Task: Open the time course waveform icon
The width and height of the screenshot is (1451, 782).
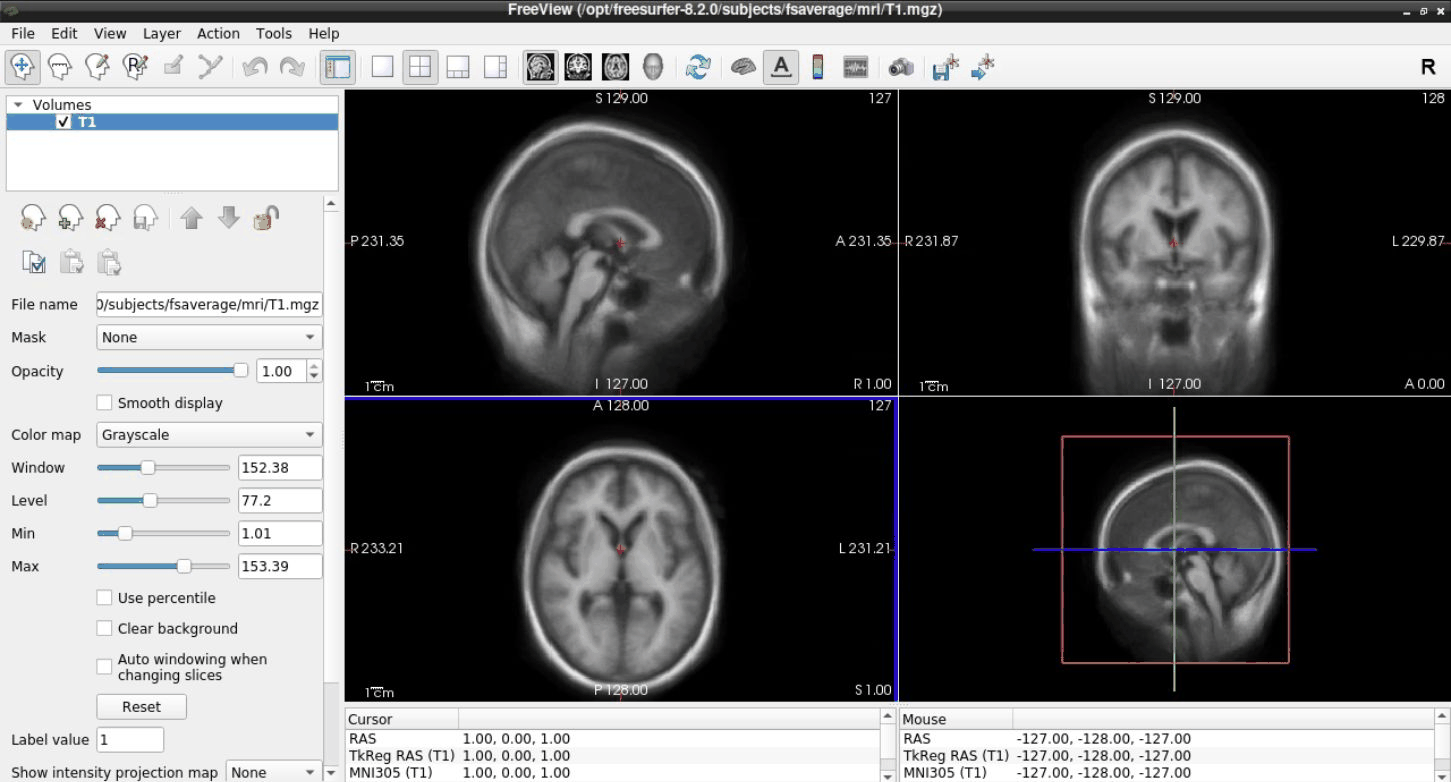Action: [856, 67]
